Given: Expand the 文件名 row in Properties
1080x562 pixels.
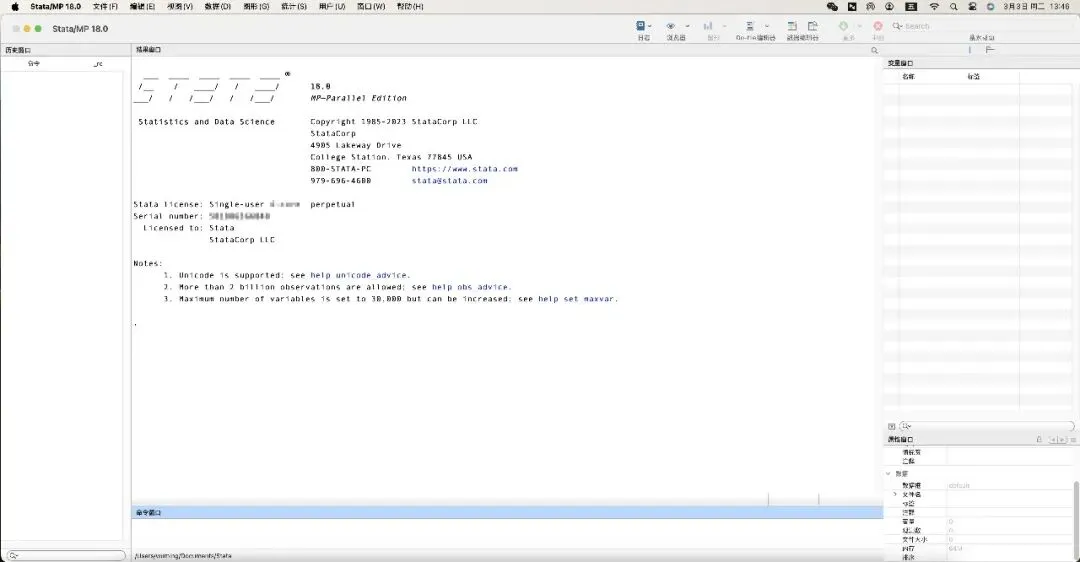Looking at the screenshot, I should pyautogui.click(x=895, y=495).
